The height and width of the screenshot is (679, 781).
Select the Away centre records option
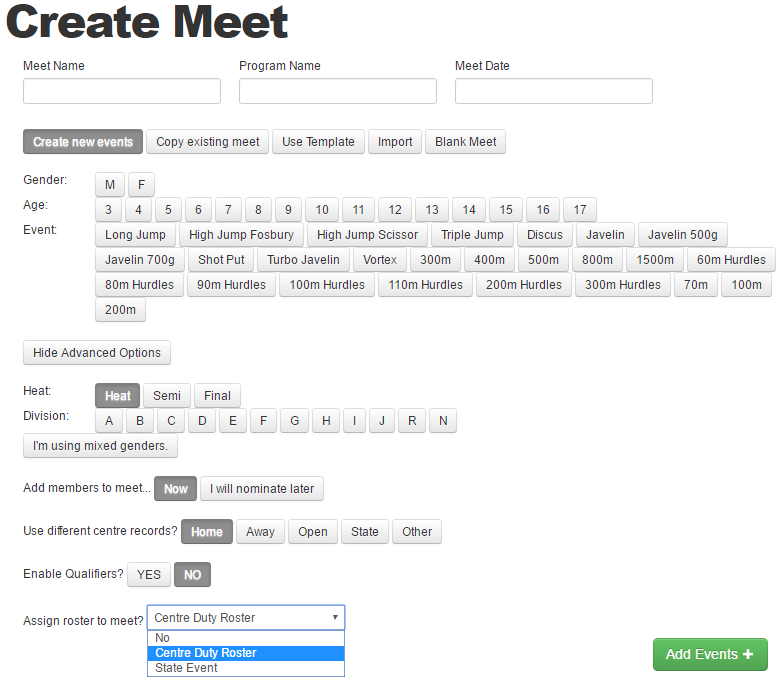pyautogui.click(x=260, y=532)
